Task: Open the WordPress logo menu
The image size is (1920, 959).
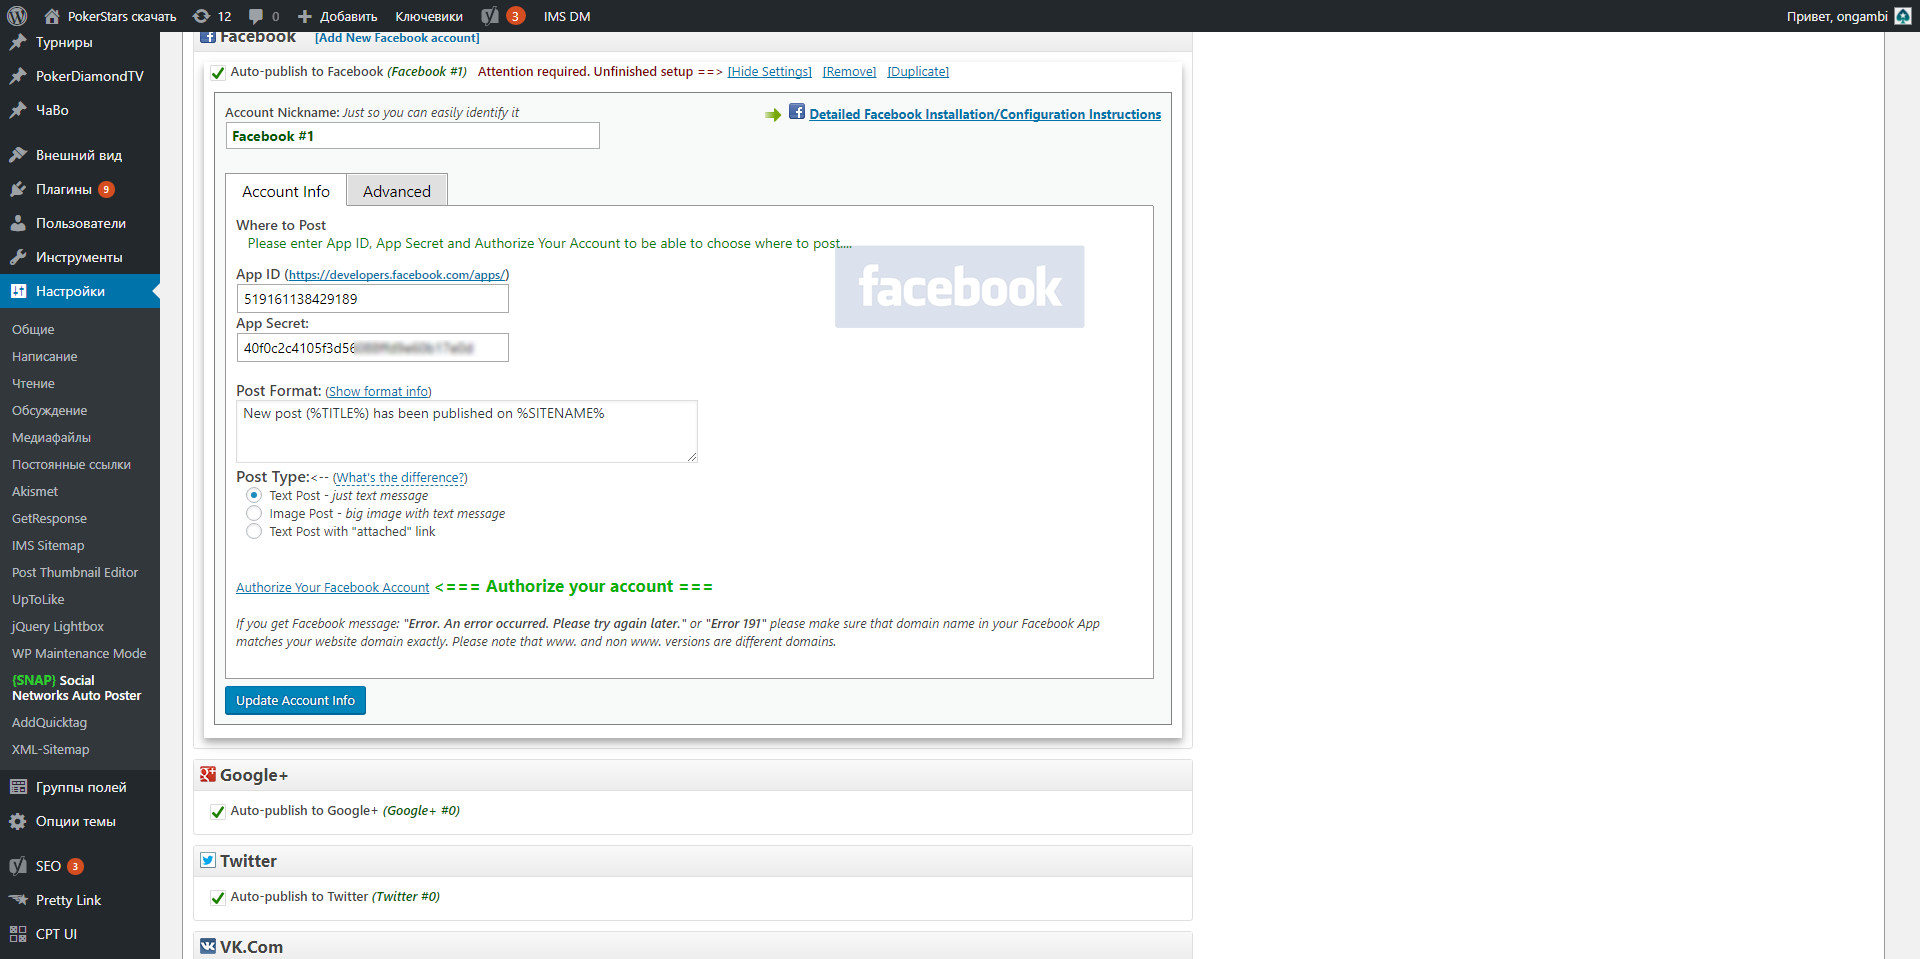Action: [x=17, y=16]
